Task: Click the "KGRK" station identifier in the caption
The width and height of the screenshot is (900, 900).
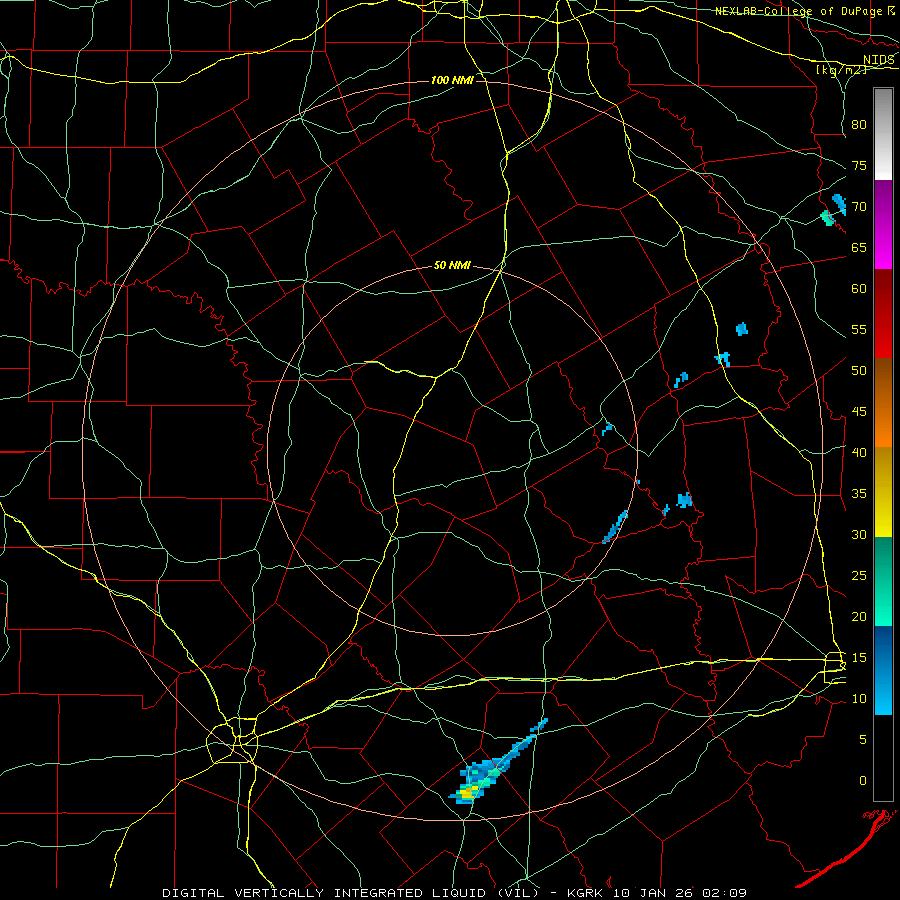Action: tap(585, 893)
